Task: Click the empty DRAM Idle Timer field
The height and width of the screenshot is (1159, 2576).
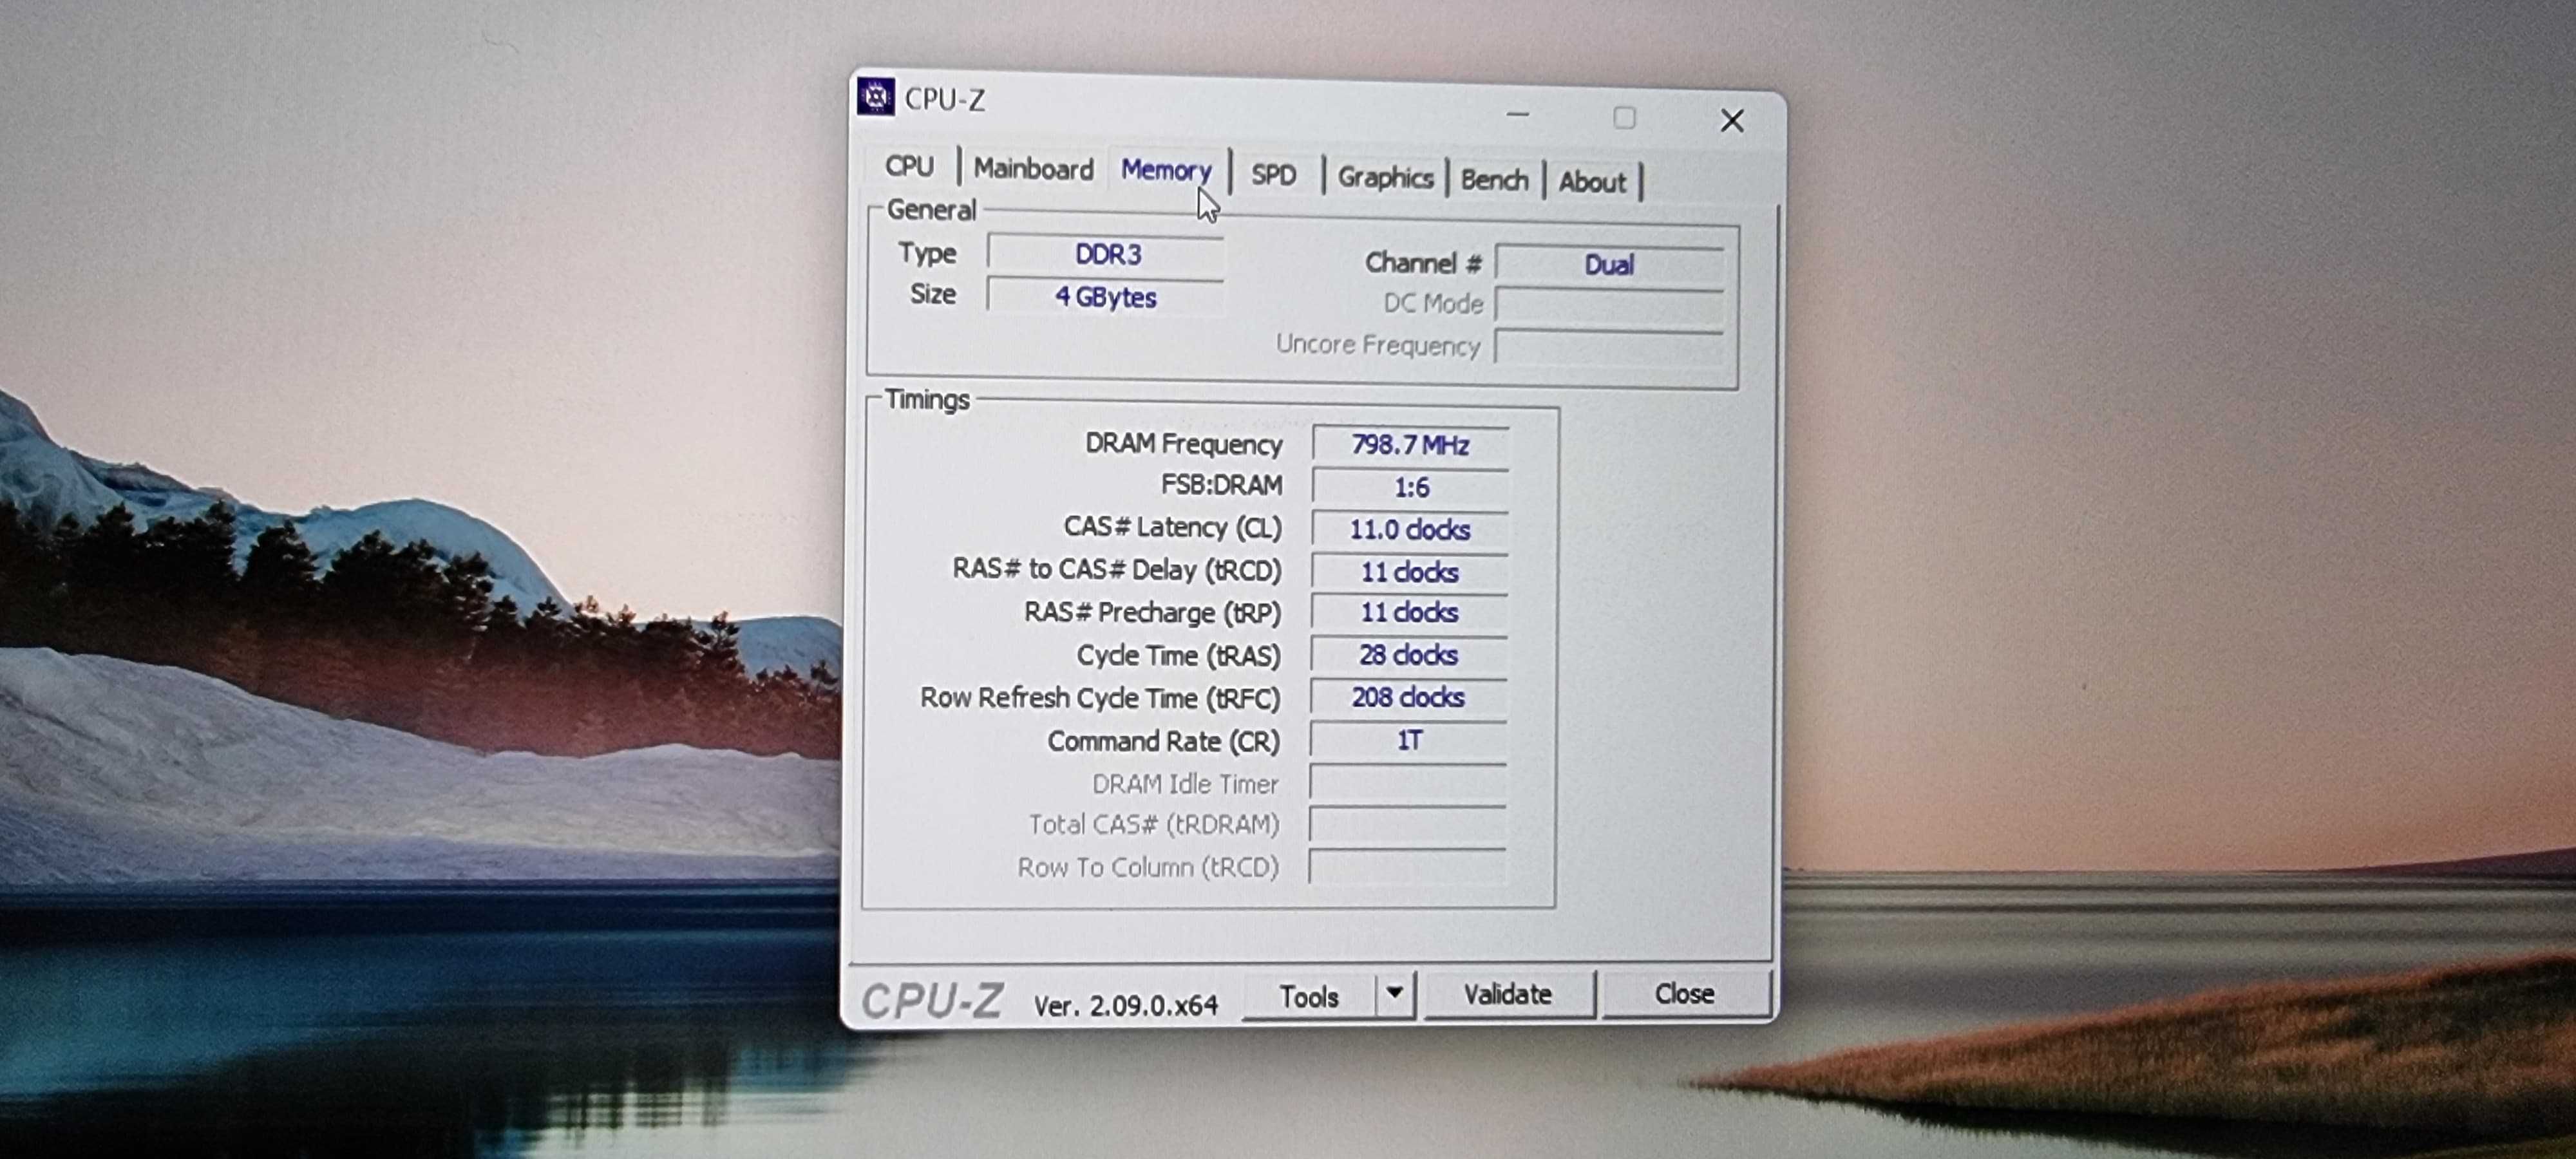Action: click(x=1407, y=783)
